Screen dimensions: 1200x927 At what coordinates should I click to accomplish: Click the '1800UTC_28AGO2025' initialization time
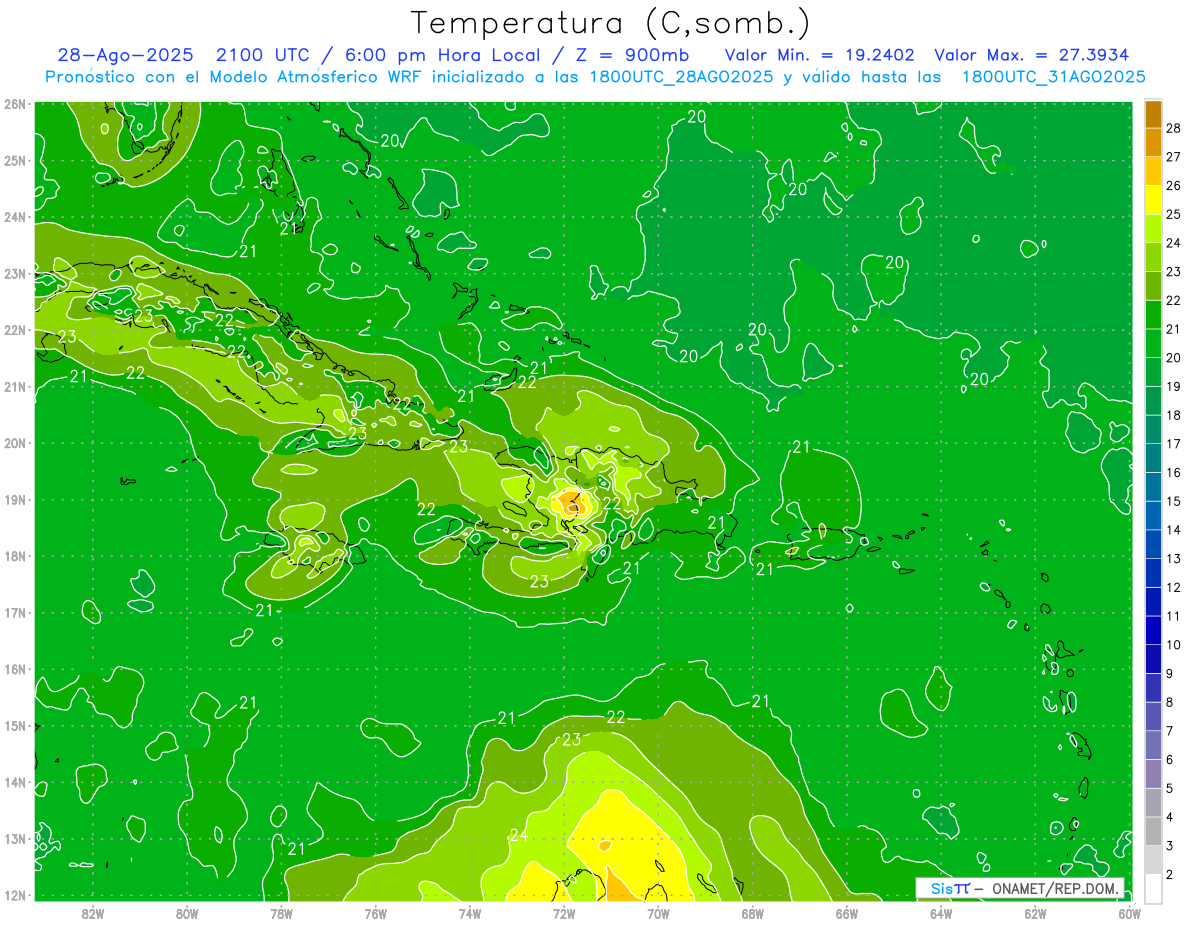tap(681, 77)
